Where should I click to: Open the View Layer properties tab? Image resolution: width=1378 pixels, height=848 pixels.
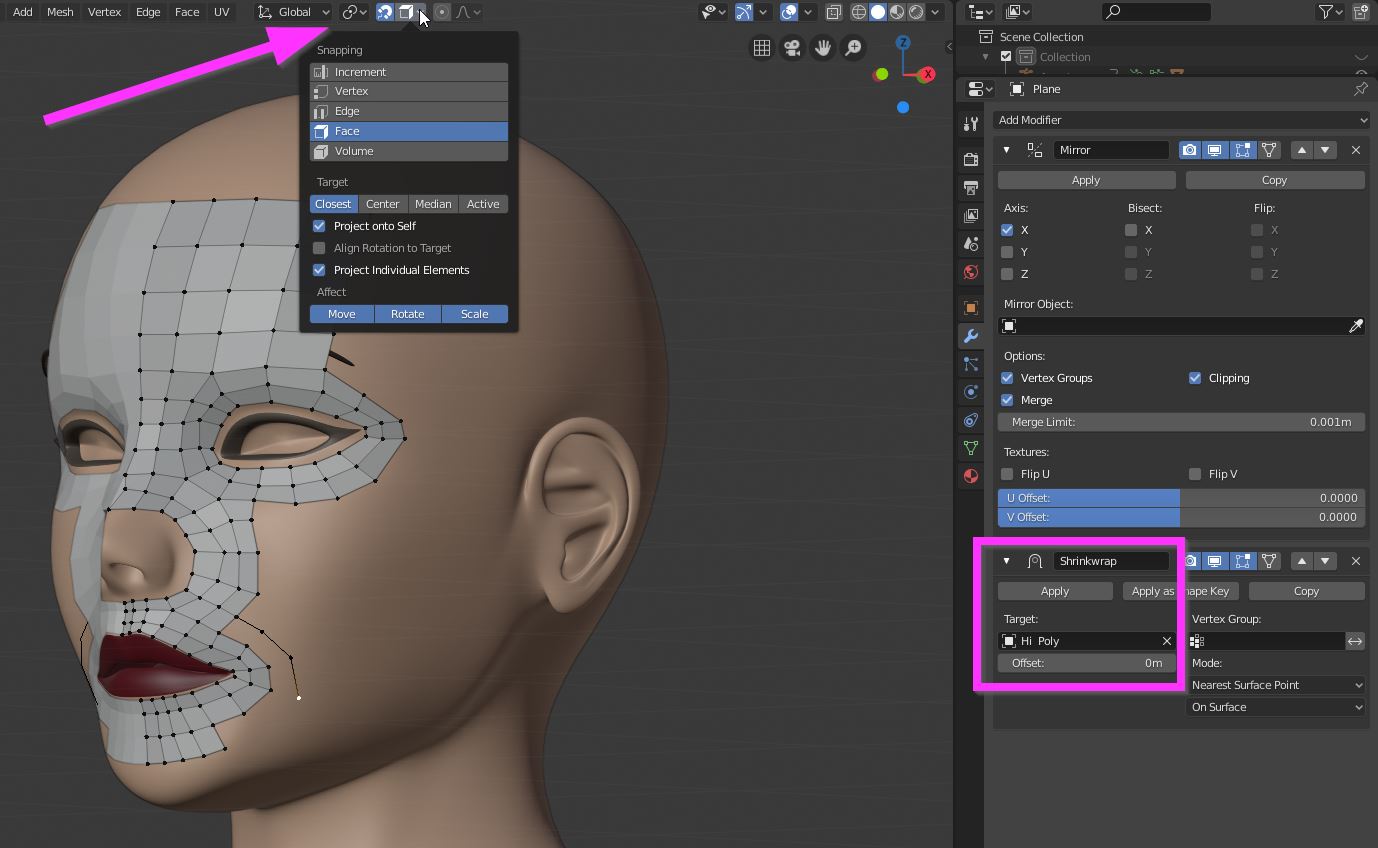tap(971, 216)
